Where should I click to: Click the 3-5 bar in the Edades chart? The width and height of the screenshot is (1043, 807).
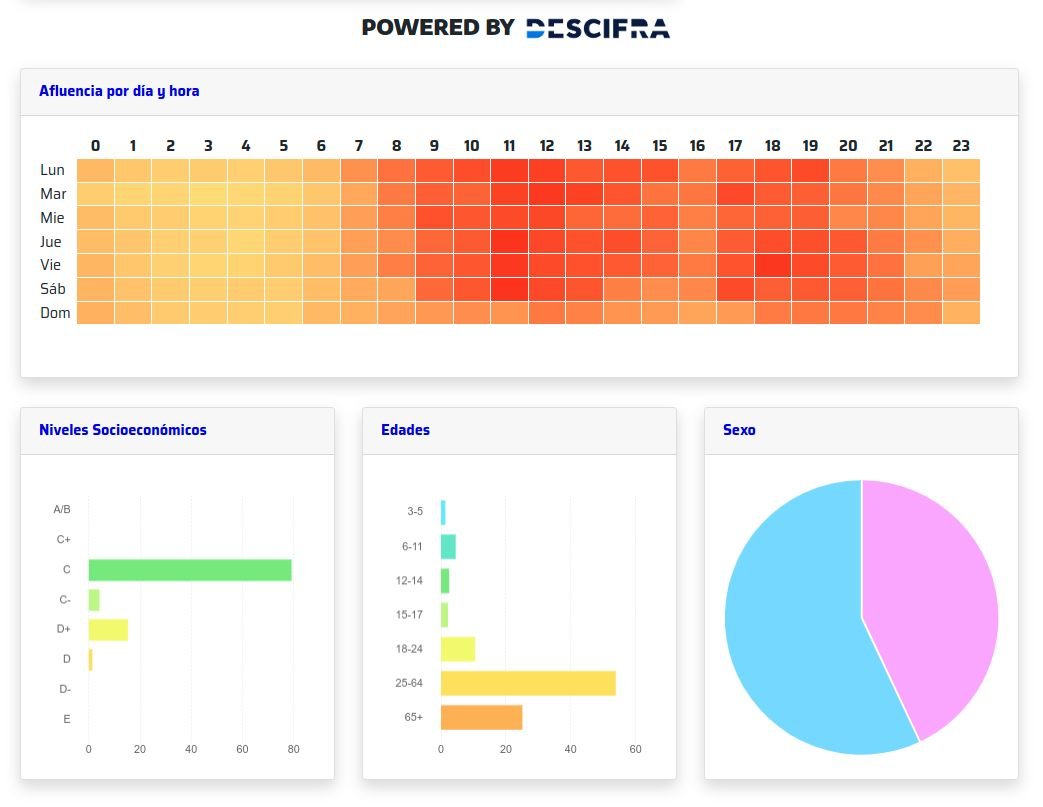(x=444, y=513)
